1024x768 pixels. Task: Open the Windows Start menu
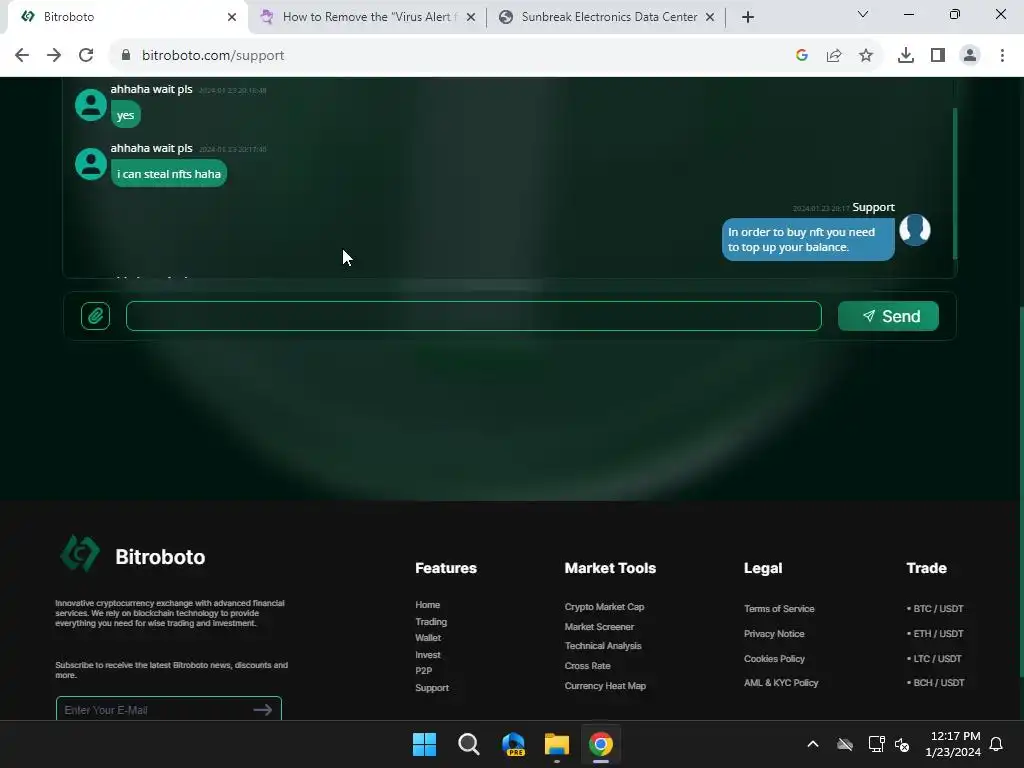click(x=424, y=744)
